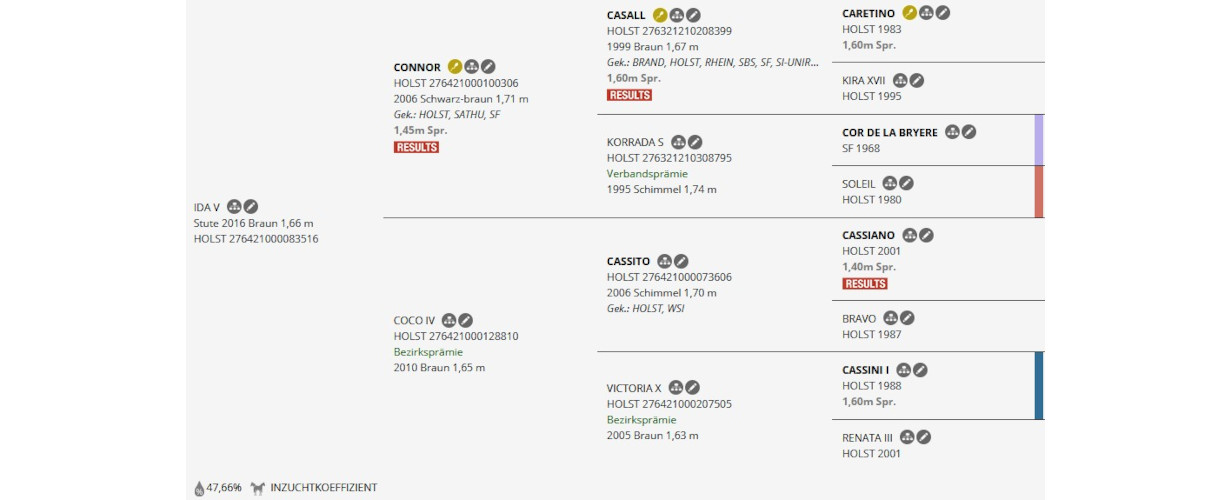Open the pedigree tree icon for BRAVO
This screenshot has height=500, width=1232.
coord(891,318)
